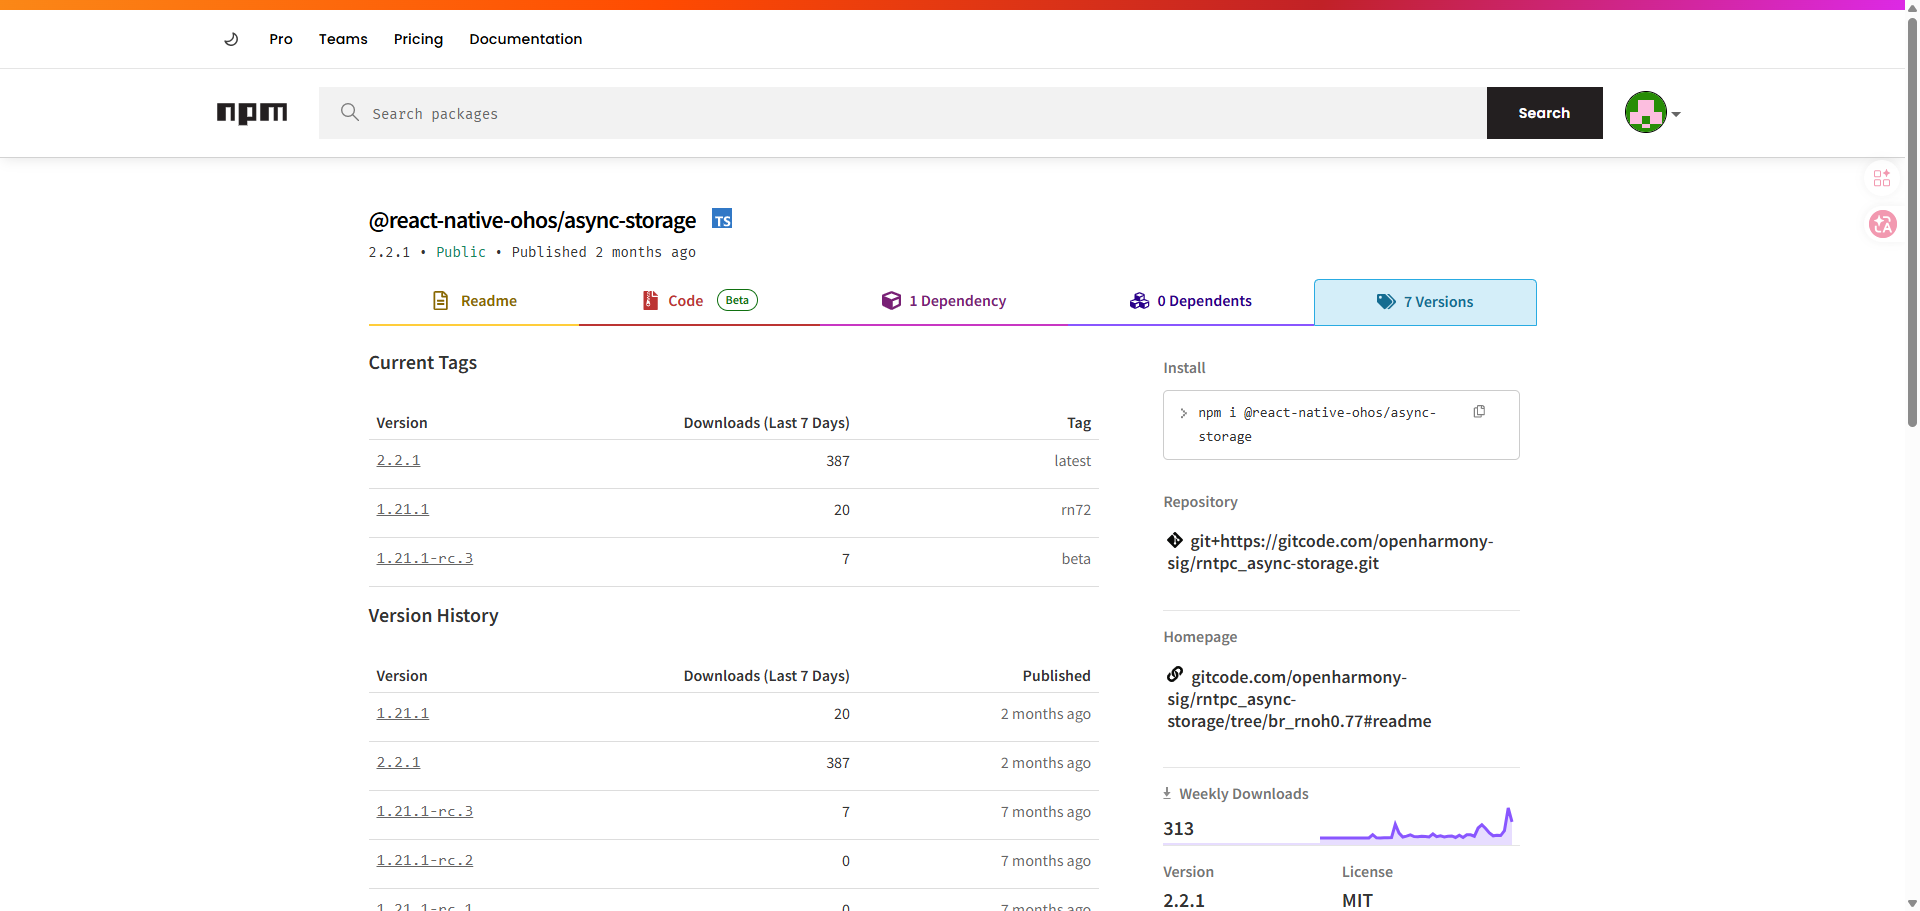This screenshot has width=1920, height=911.
Task: Select the 0 Dependents tab
Action: tap(1191, 301)
